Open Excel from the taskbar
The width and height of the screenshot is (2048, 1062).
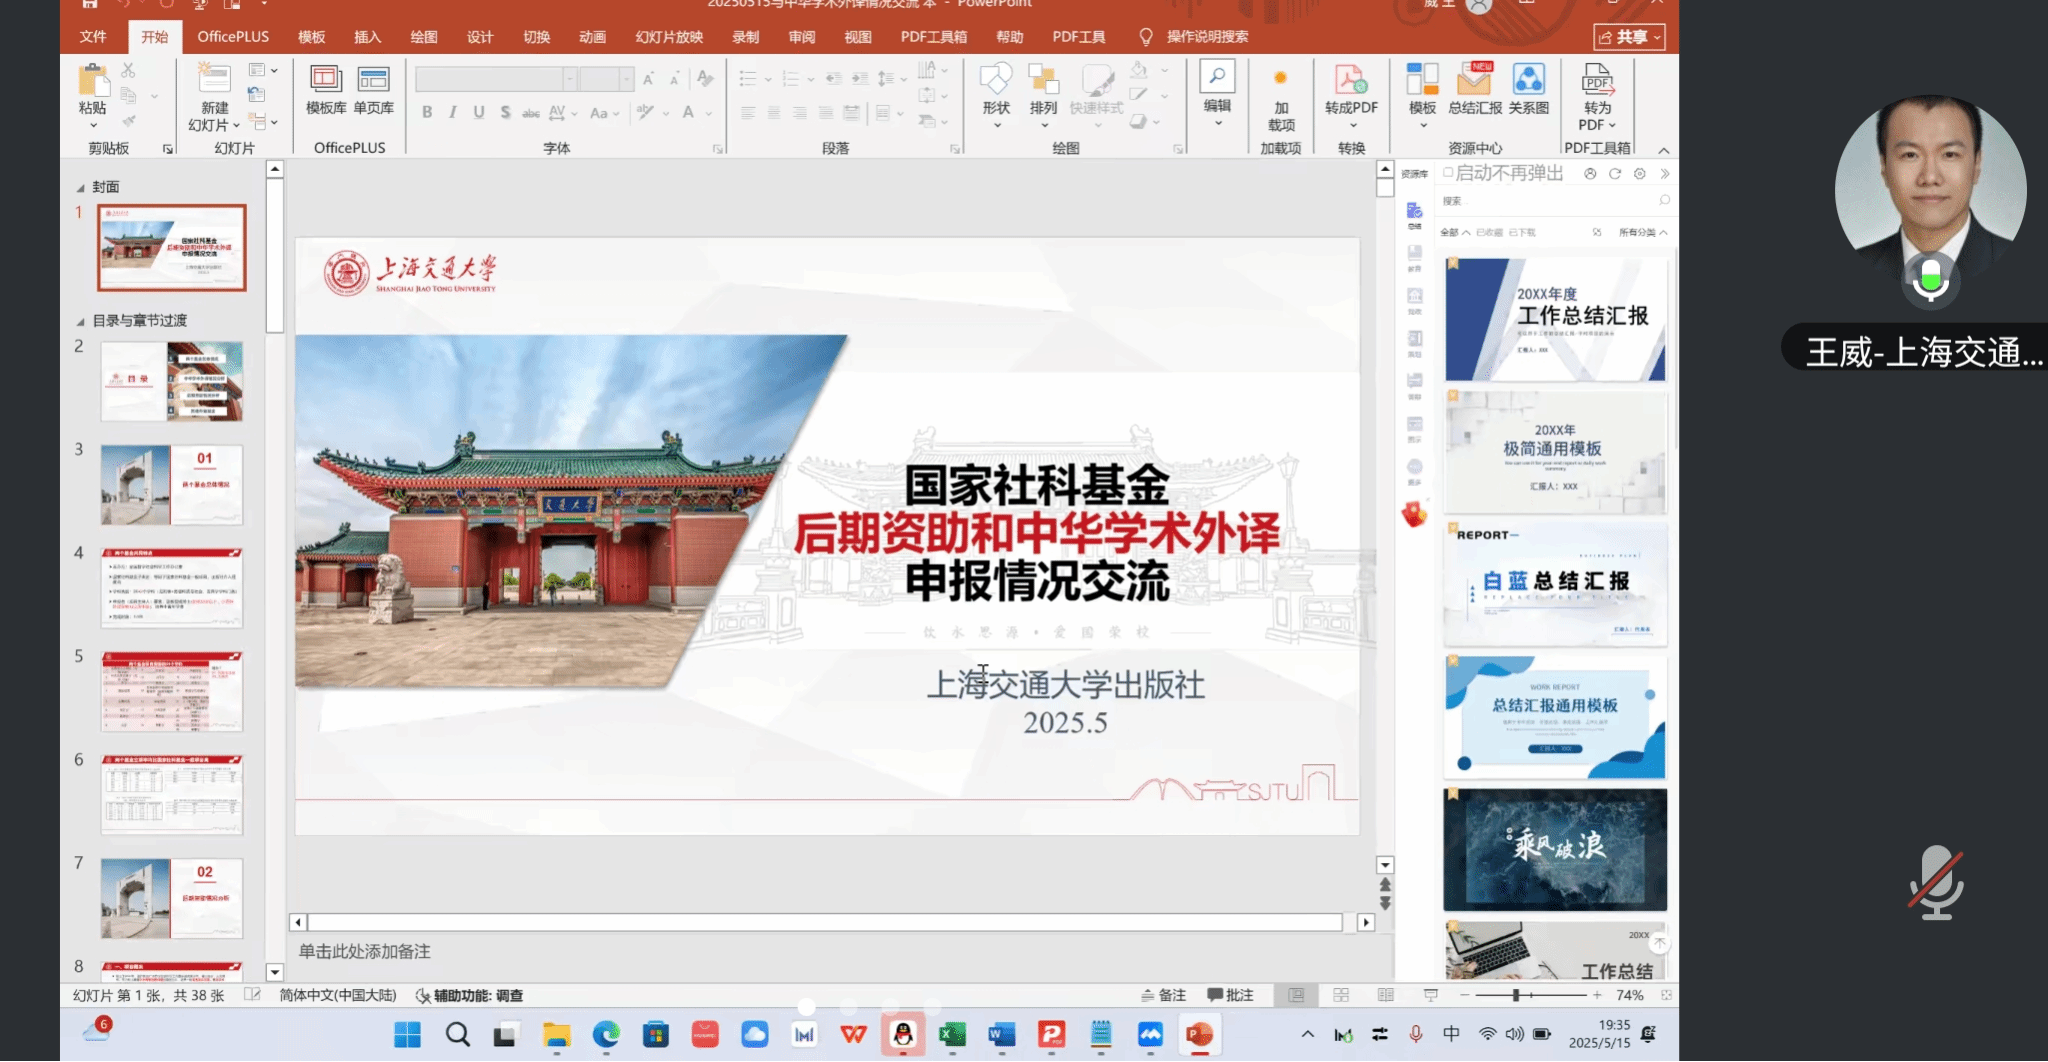(x=952, y=1035)
